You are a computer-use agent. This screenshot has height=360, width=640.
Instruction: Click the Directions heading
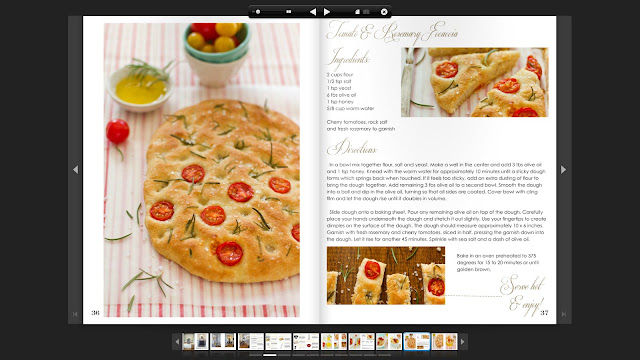coord(351,148)
